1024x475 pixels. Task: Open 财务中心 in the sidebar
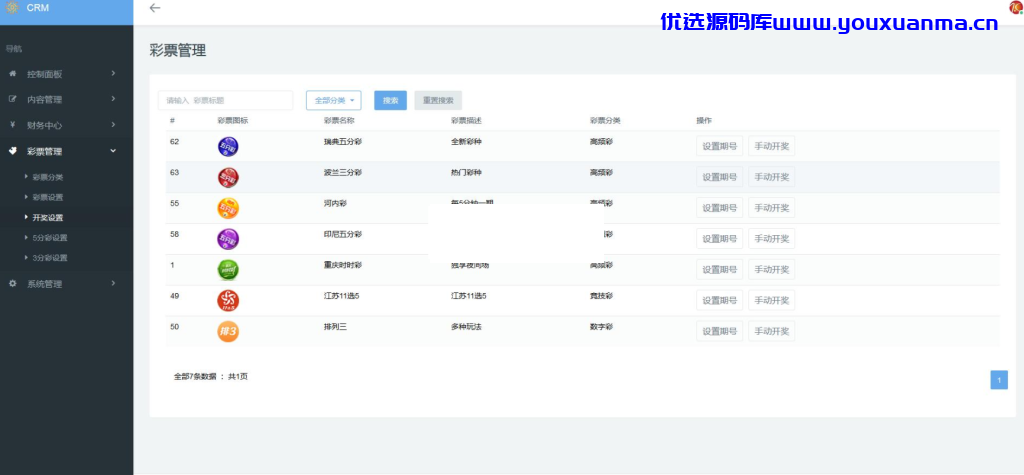44,125
